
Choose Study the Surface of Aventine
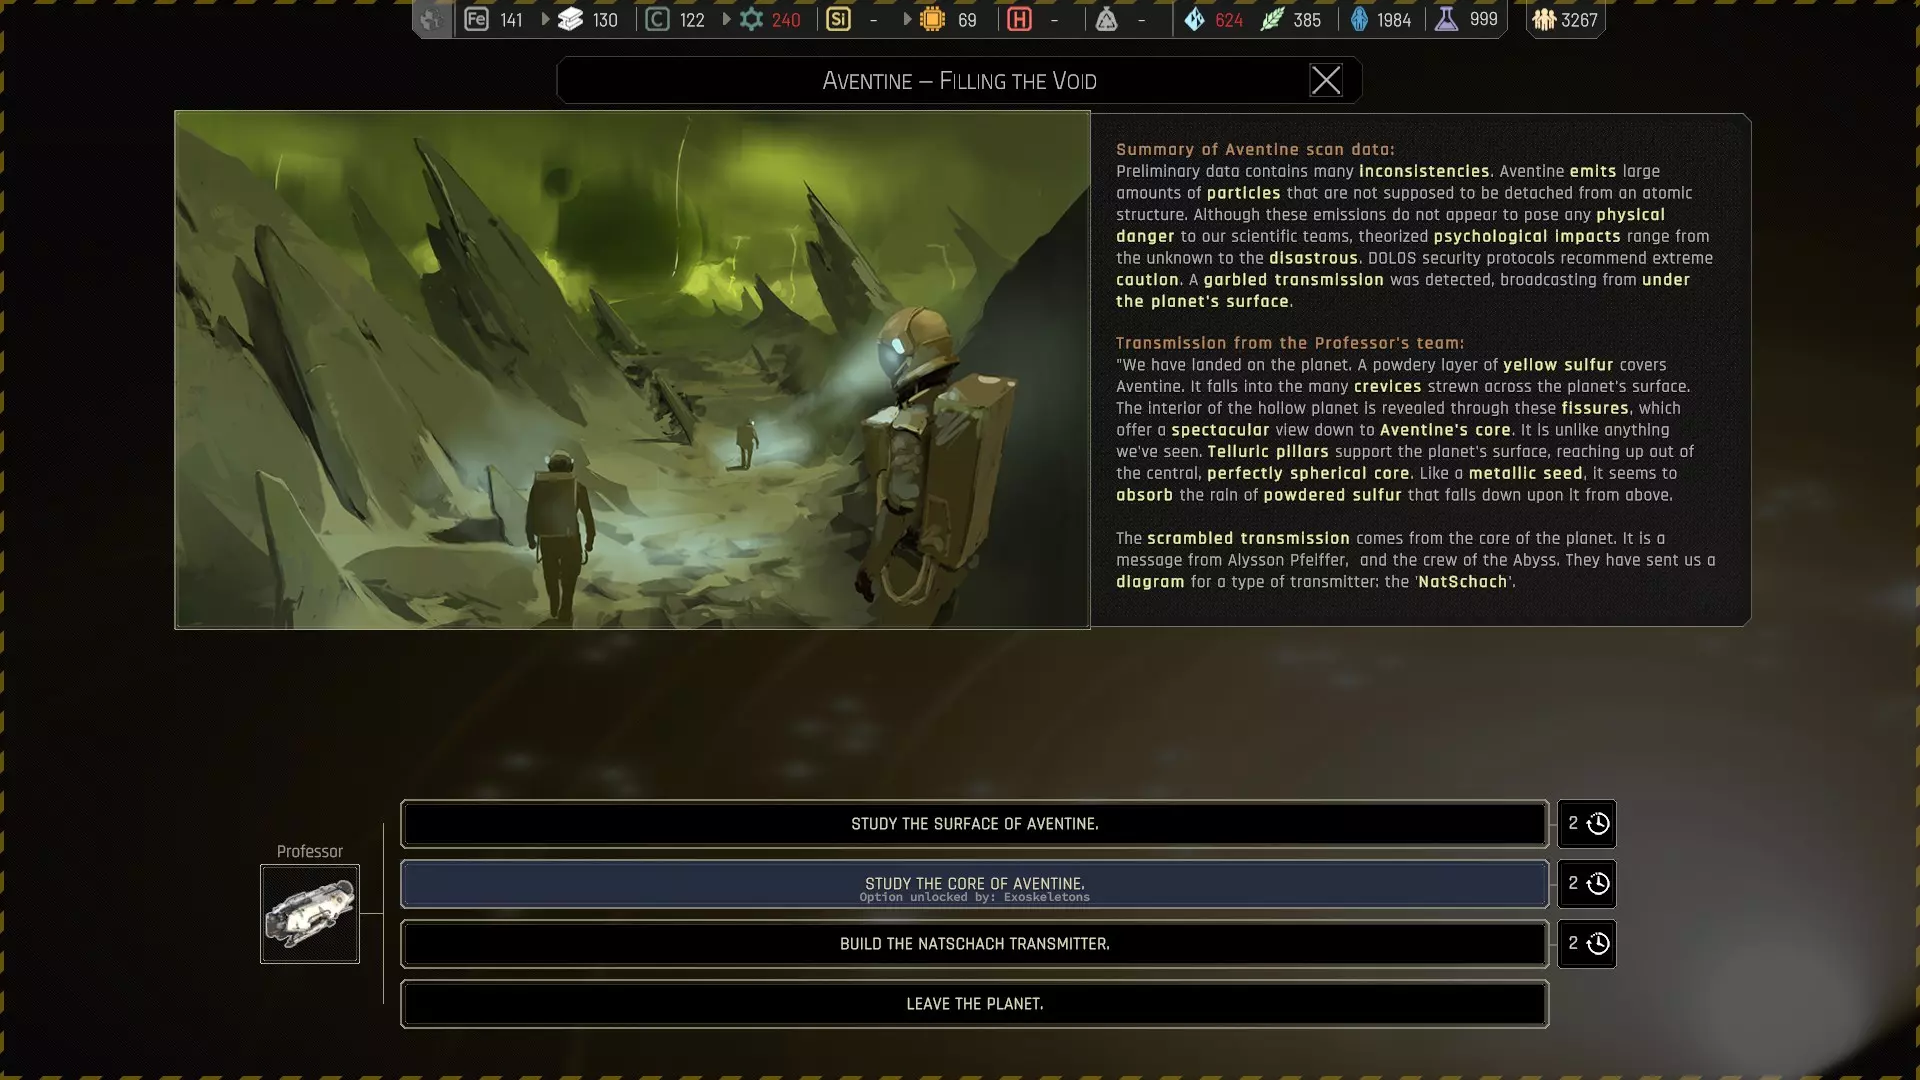click(974, 824)
